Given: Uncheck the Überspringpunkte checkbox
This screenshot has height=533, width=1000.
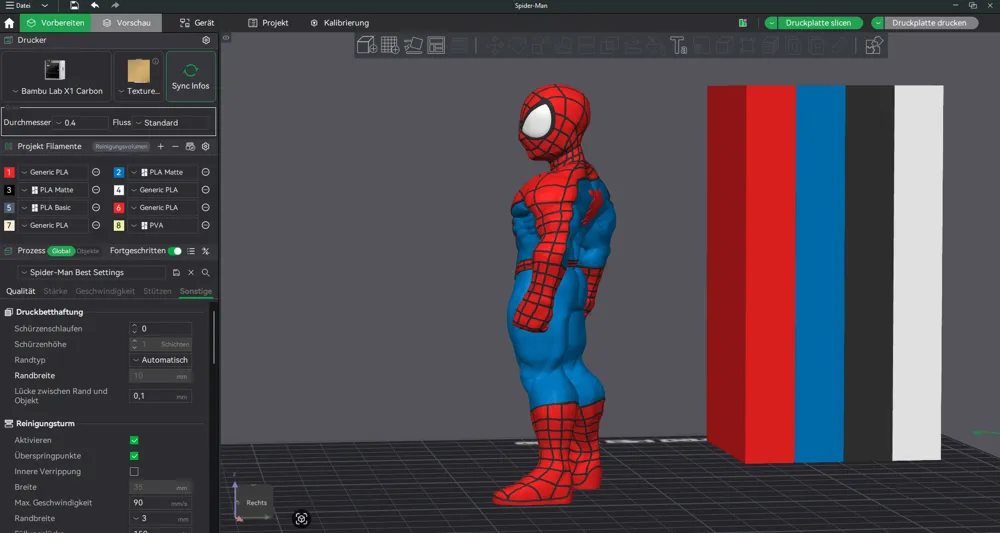Looking at the screenshot, I should point(134,456).
